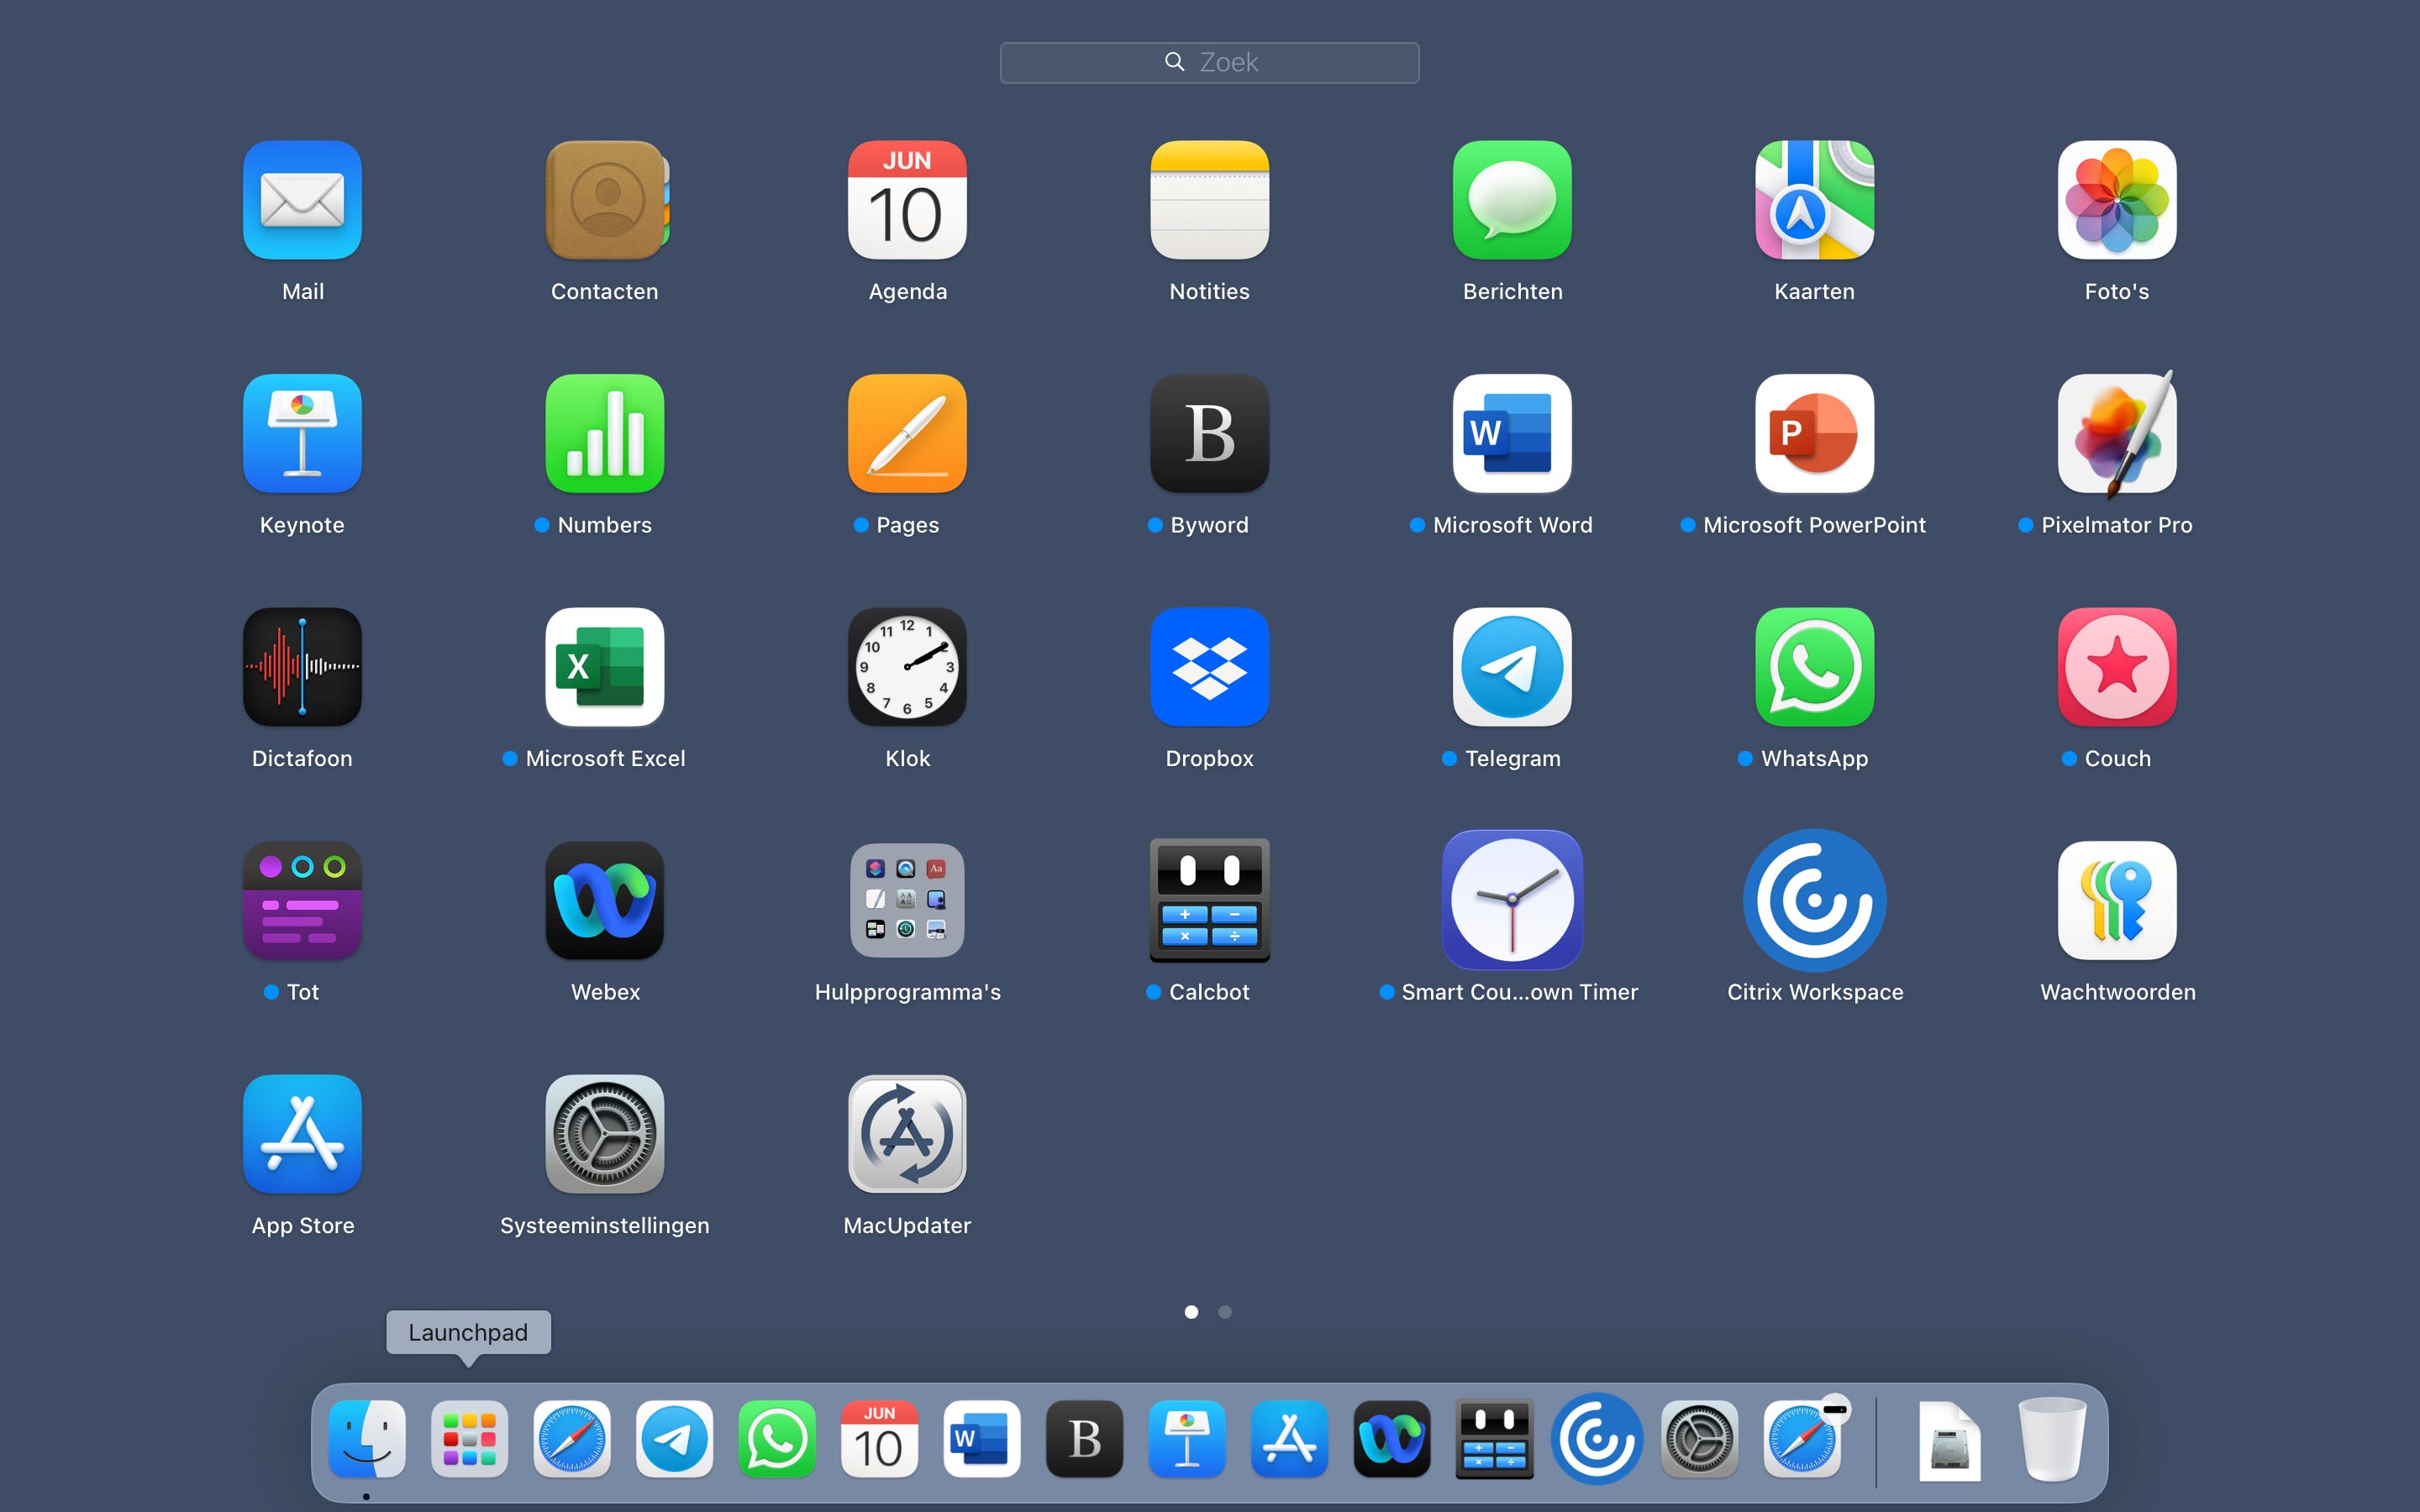This screenshot has height=1512, width=2420.
Task: Select the first Launchpad page dot
Action: (x=1191, y=1312)
